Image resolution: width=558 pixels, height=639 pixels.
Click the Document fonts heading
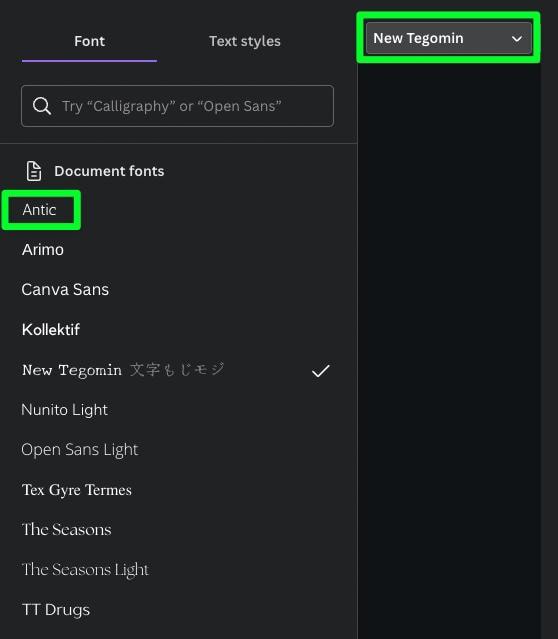point(109,171)
